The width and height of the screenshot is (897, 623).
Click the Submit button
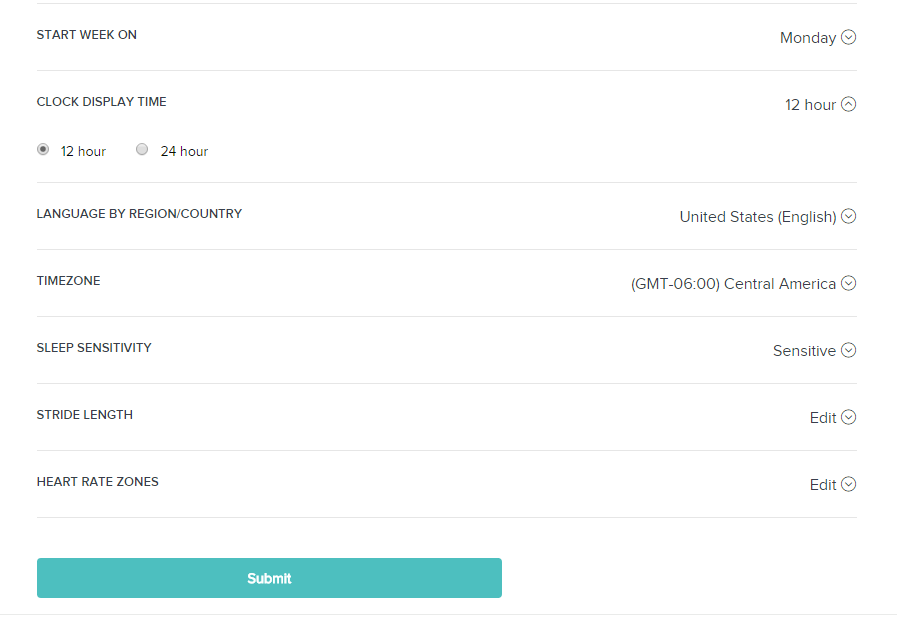[x=269, y=578]
